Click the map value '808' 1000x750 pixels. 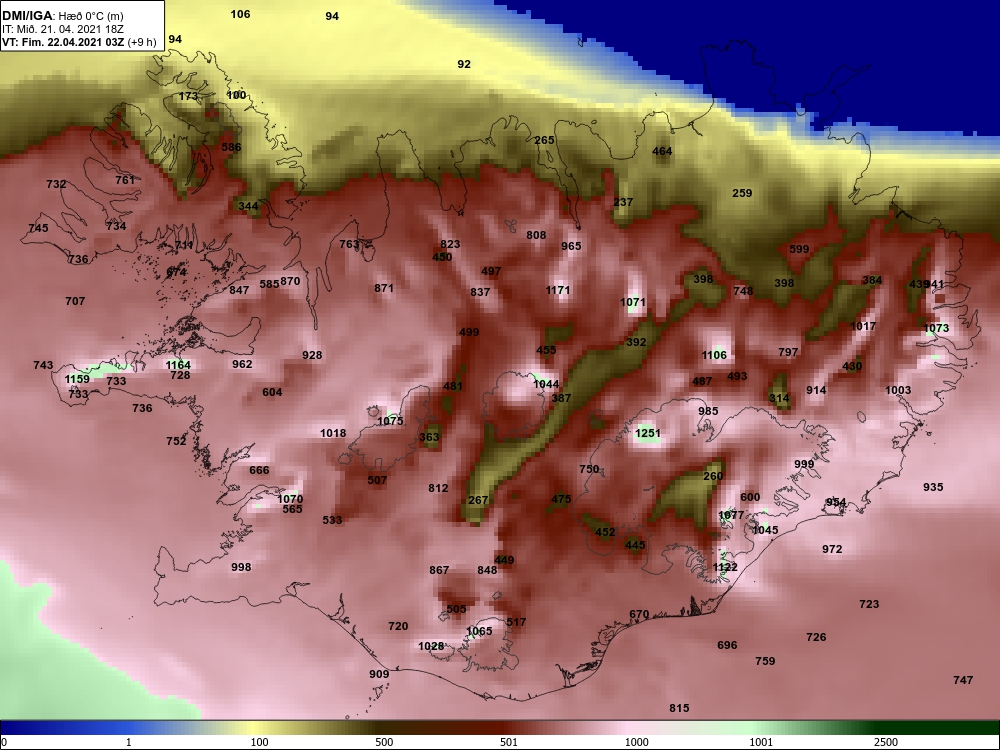tap(536, 235)
